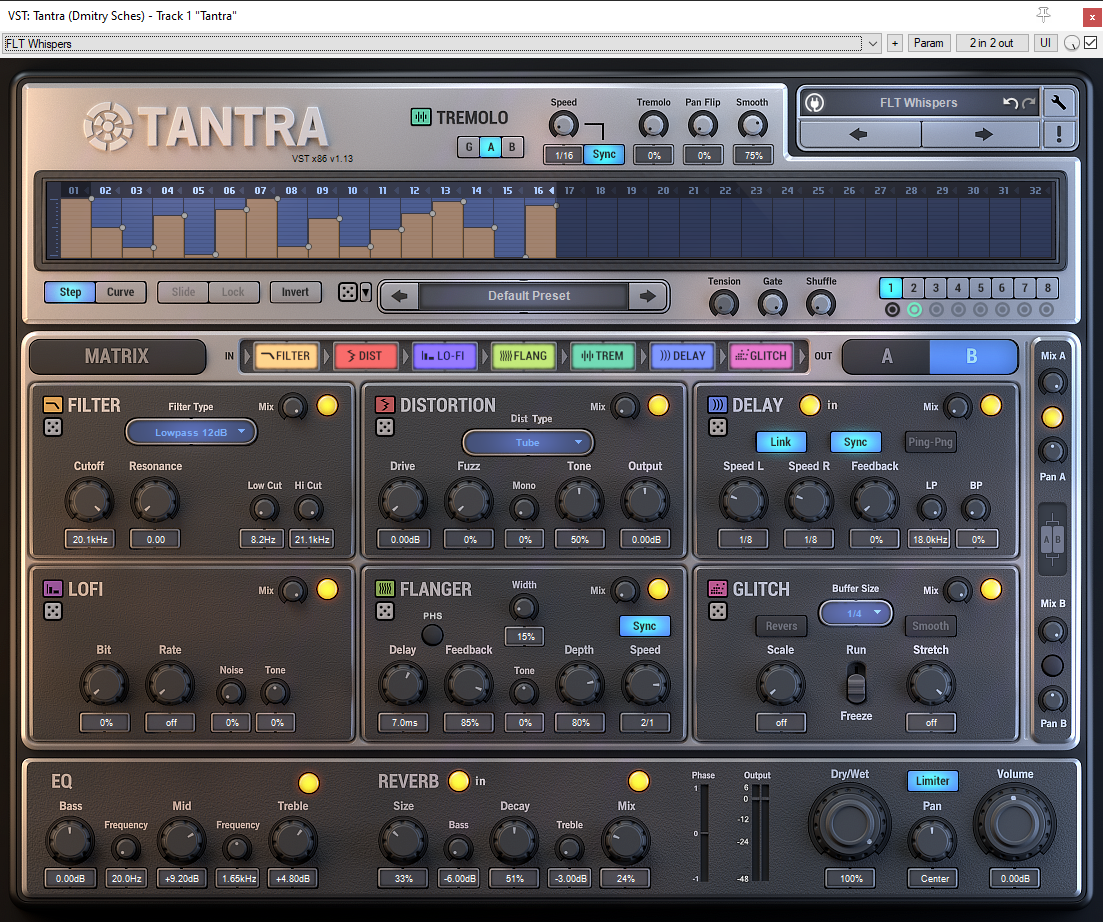Click the preset redo arrow
The width and height of the screenshot is (1103, 922).
pyautogui.click(x=1029, y=103)
